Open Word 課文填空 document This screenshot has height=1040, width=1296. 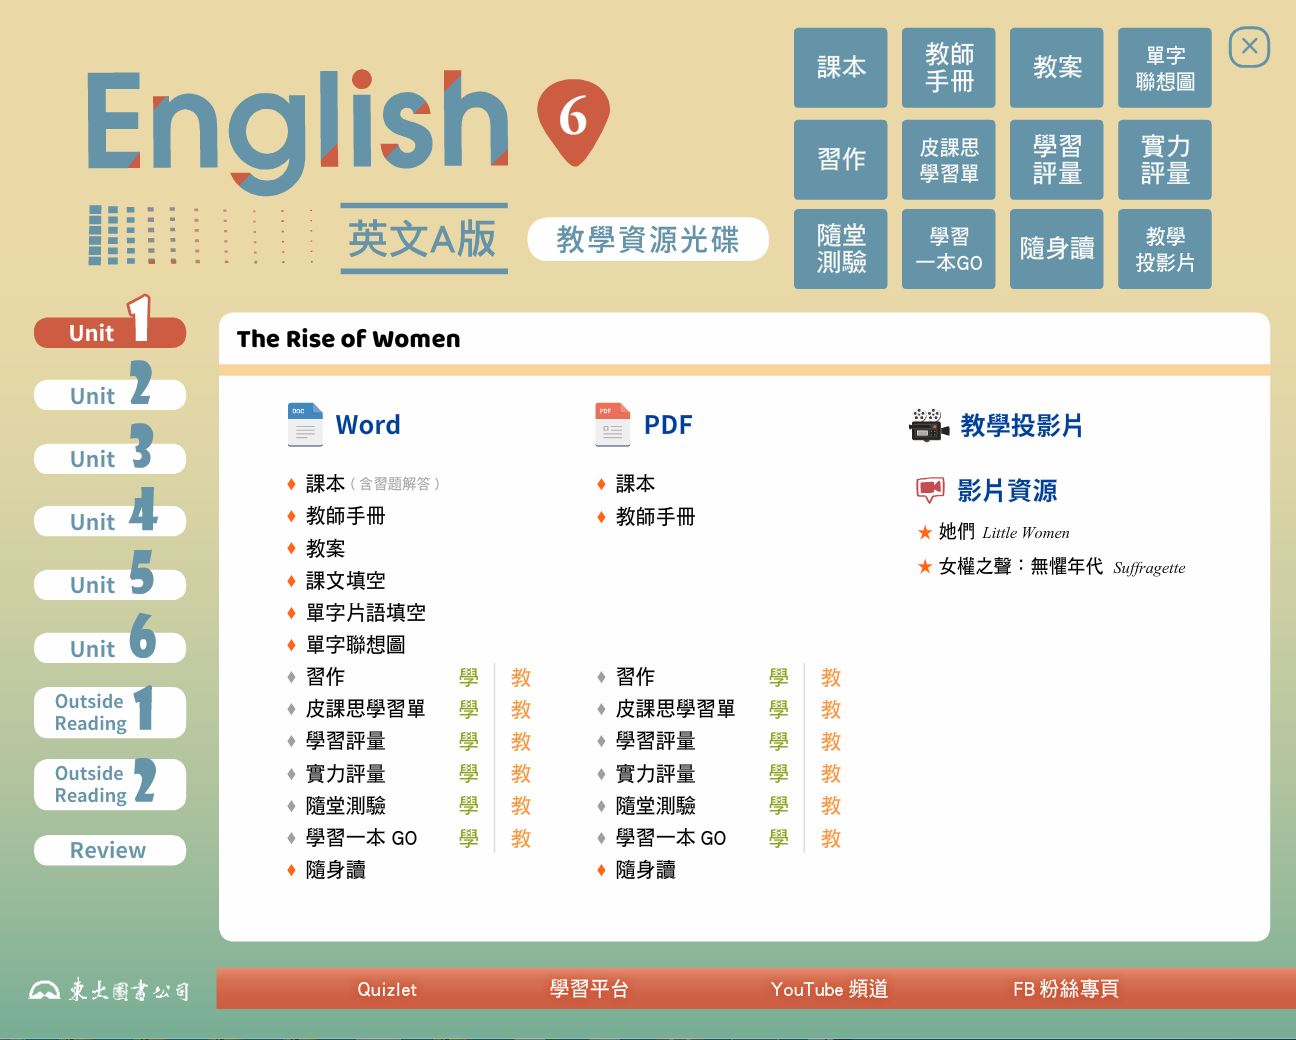tap(345, 580)
